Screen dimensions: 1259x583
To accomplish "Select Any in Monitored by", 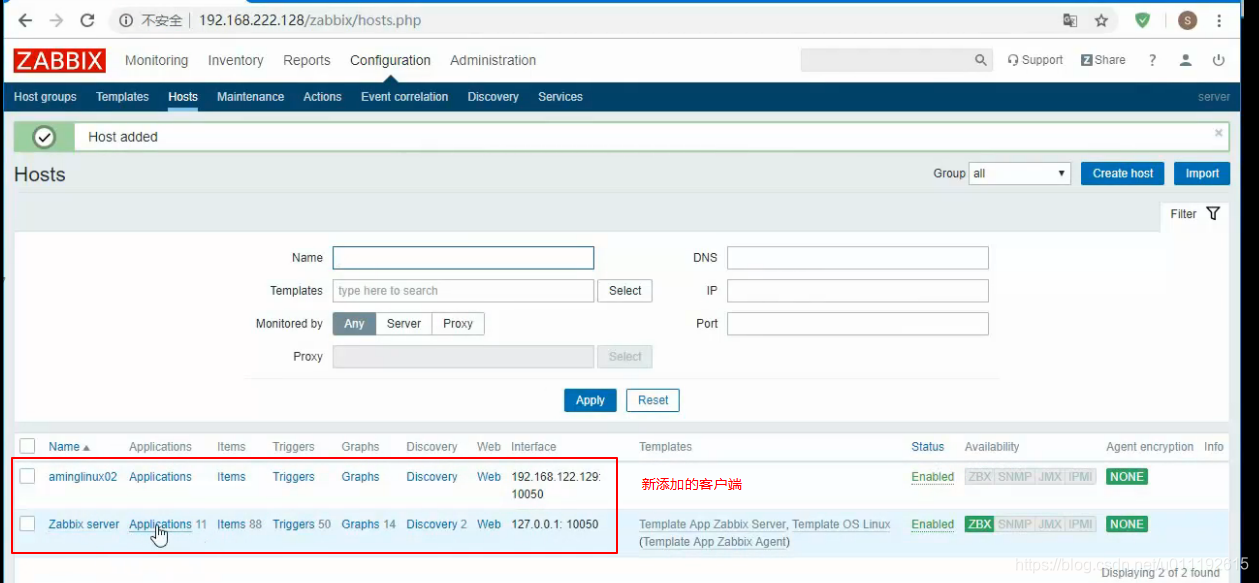I will tap(355, 324).
